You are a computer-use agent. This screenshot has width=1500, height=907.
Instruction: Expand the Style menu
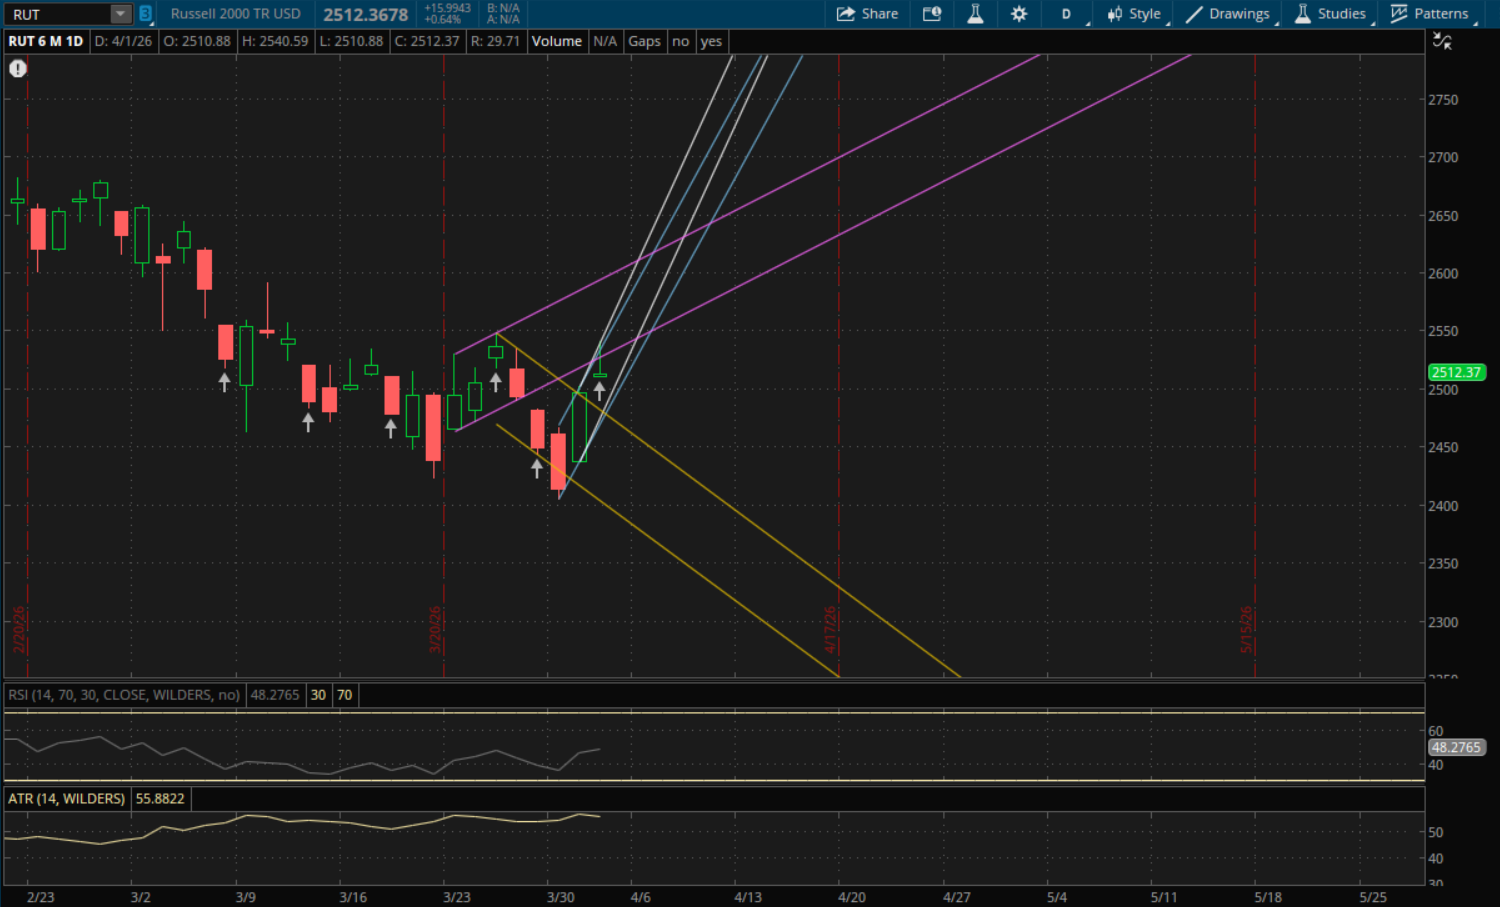[1135, 14]
